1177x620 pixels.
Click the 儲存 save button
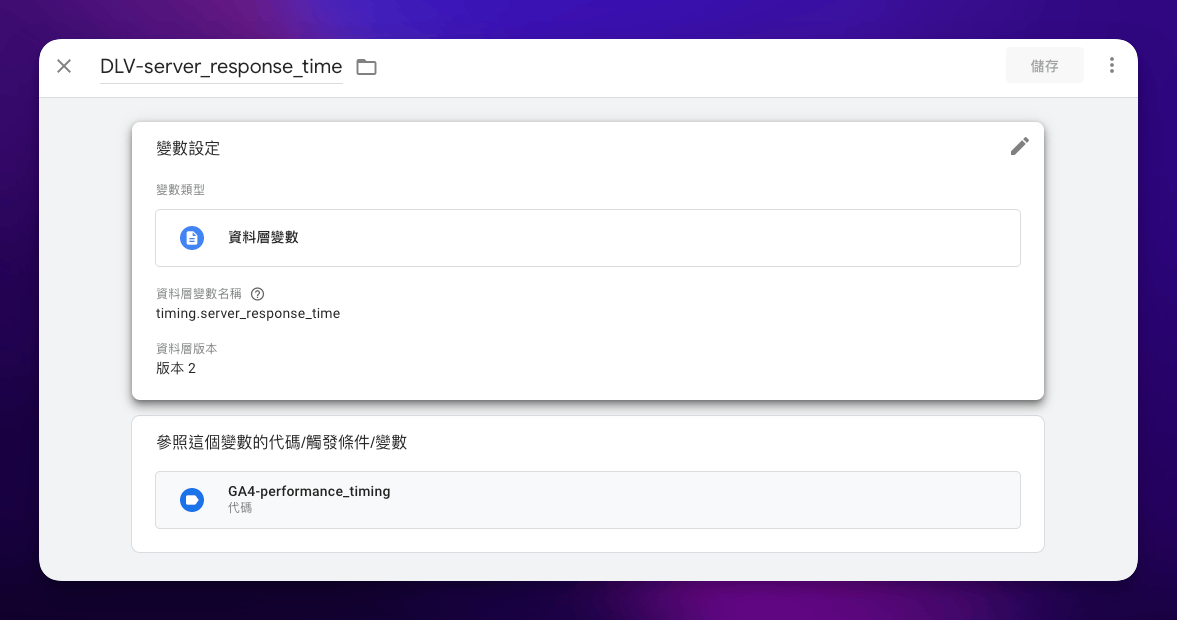point(1044,64)
